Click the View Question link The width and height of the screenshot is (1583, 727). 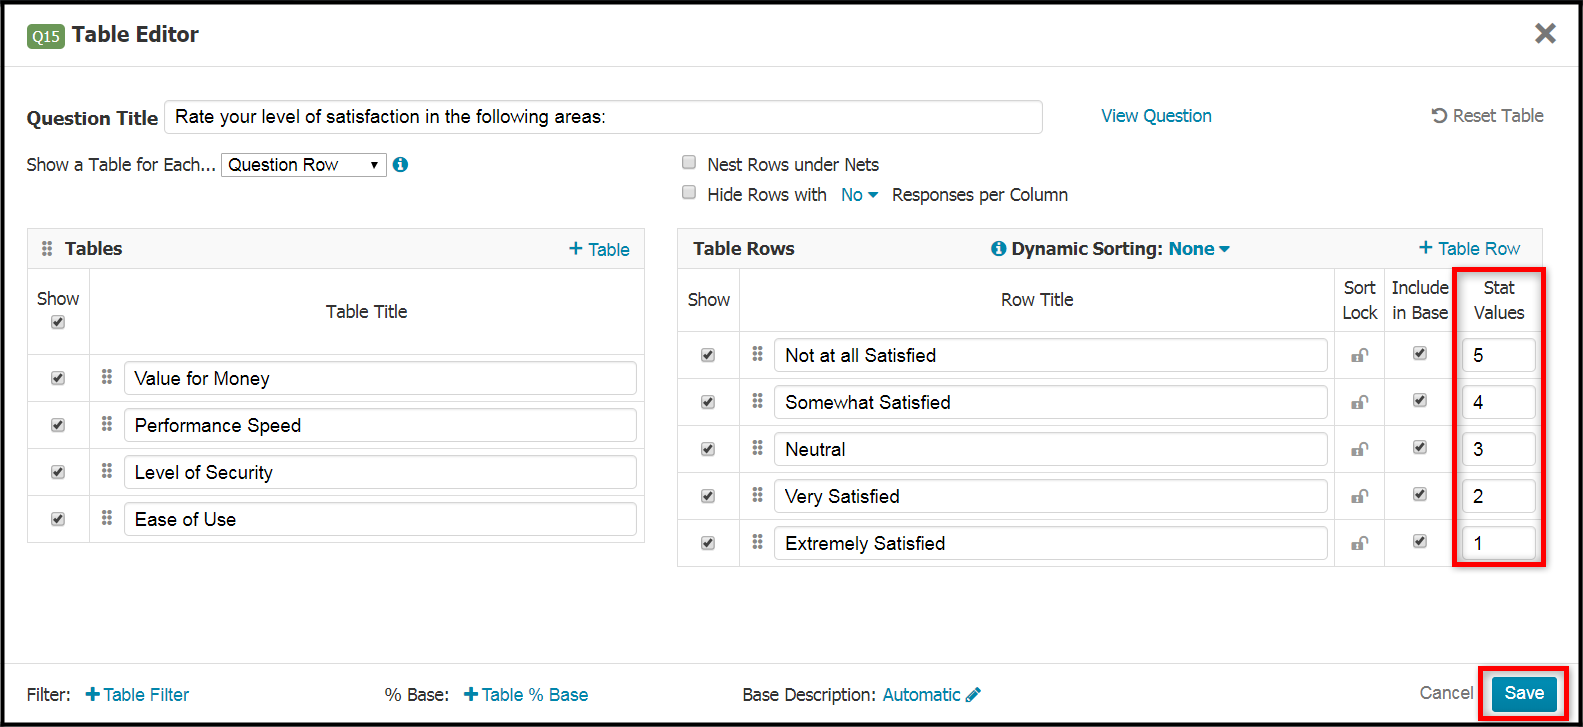click(x=1156, y=116)
